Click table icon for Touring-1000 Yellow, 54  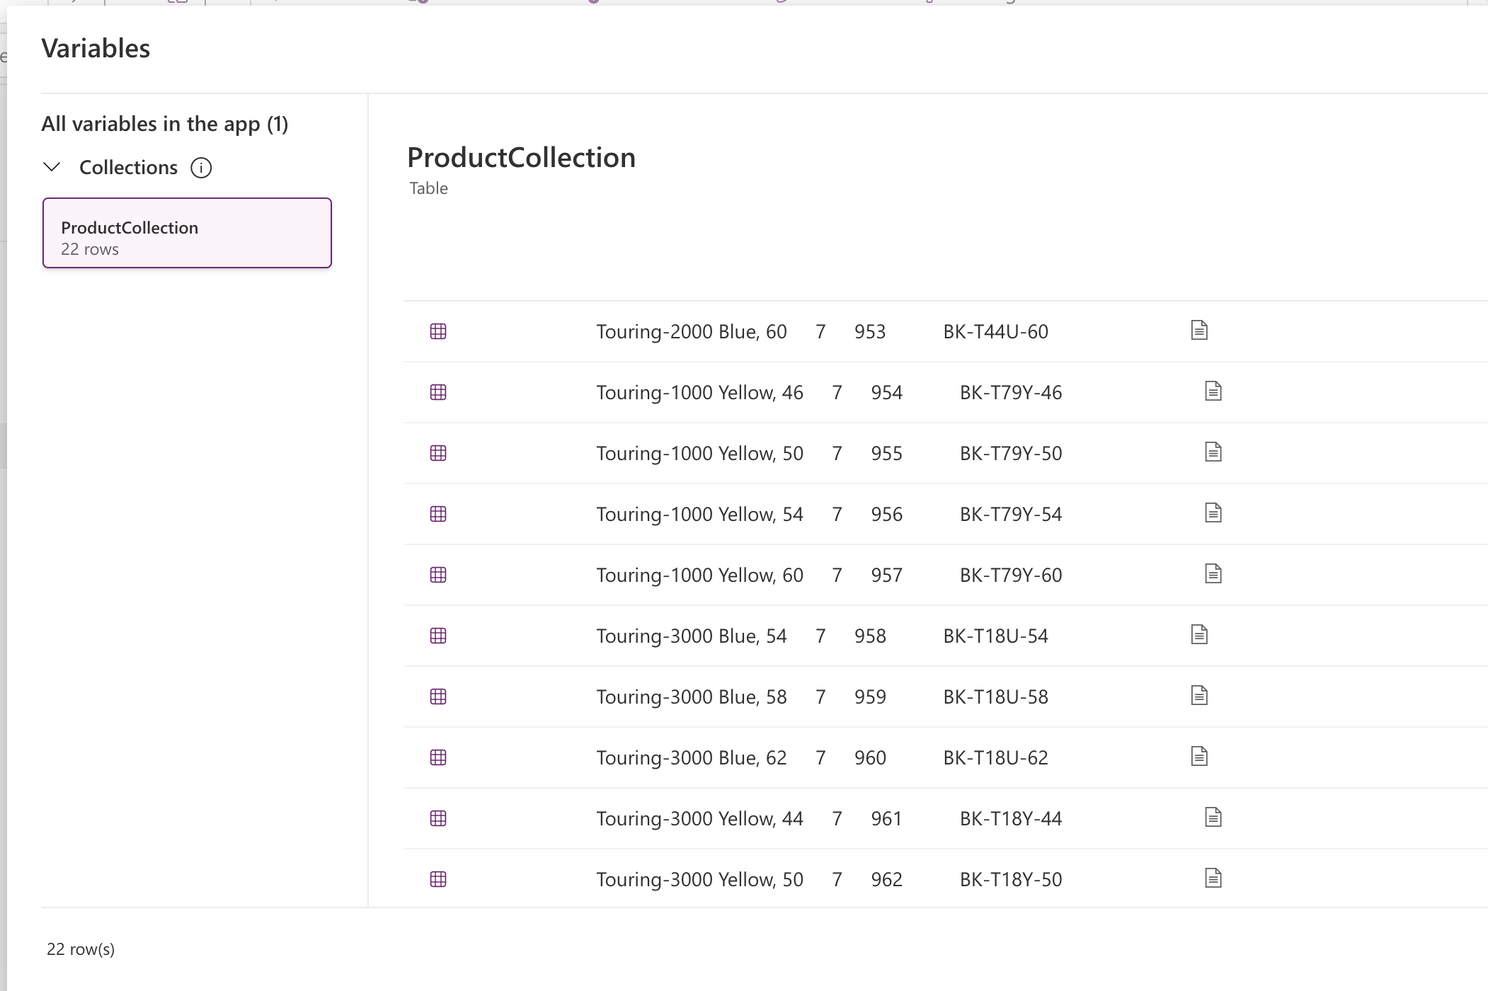(x=438, y=514)
